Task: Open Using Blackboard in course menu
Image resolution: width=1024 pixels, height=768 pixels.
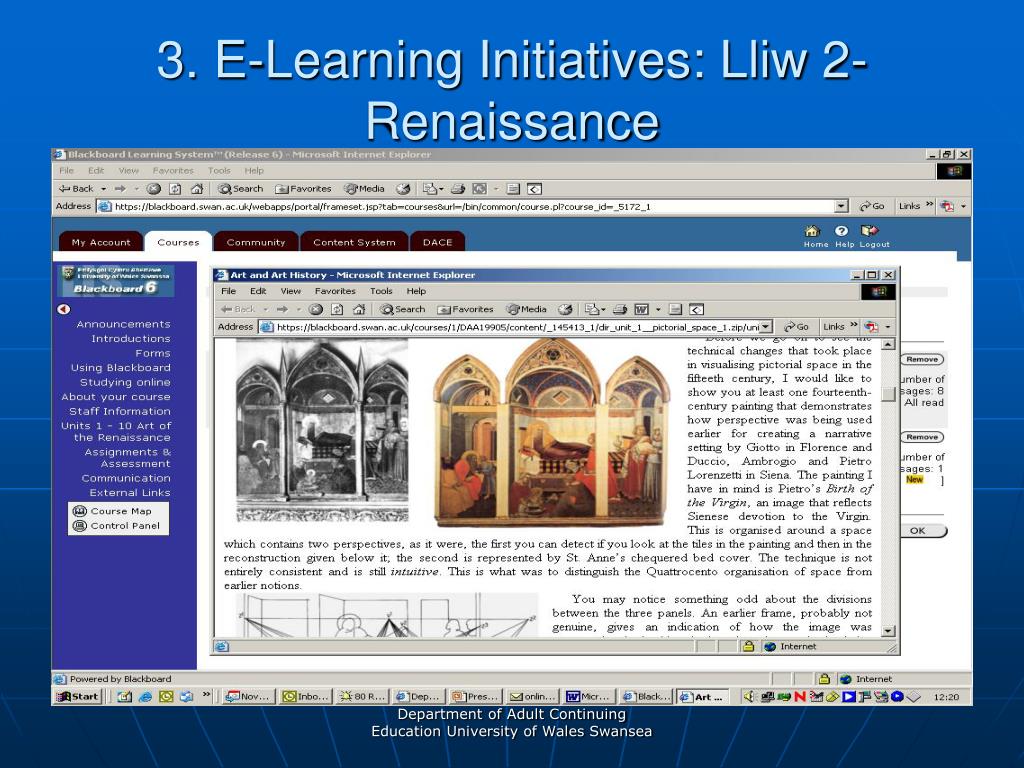Action: [121, 368]
